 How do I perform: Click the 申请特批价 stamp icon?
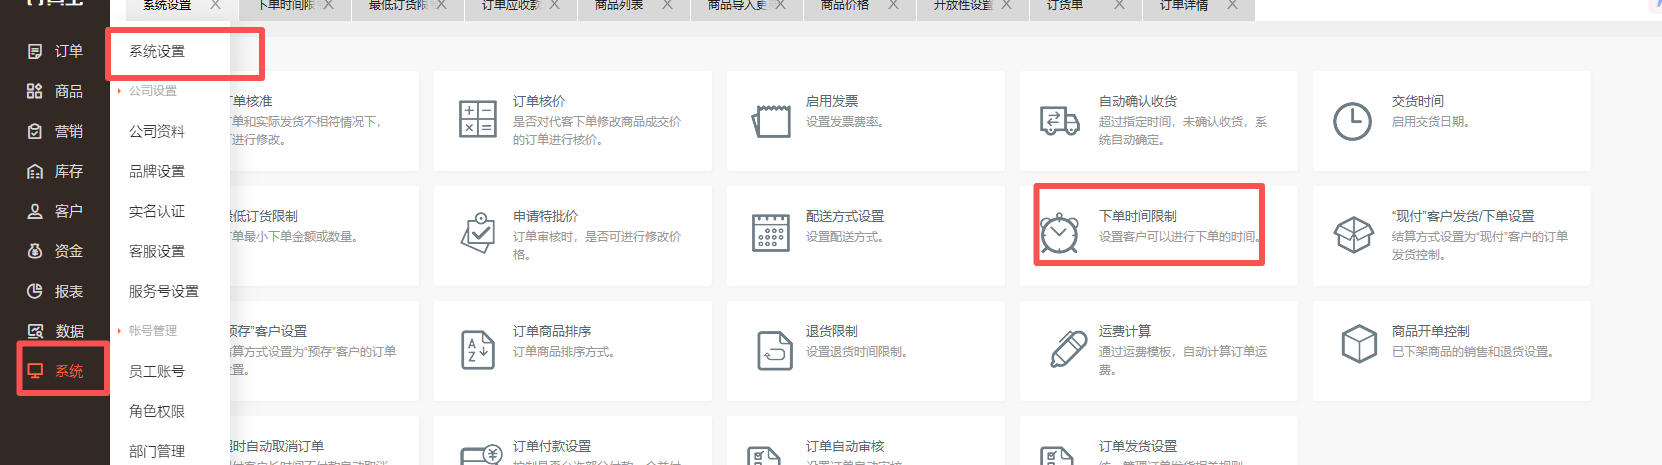point(478,233)
